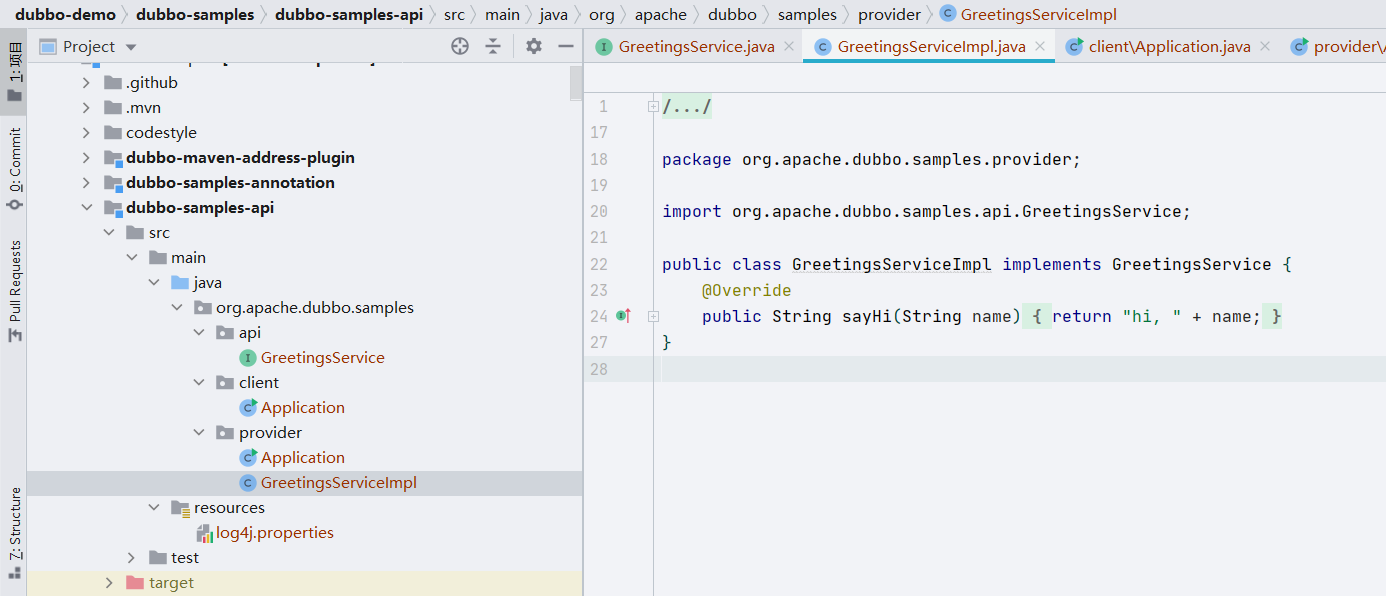
Task: Click apache in the breadcrumb path
Action: 661,15
